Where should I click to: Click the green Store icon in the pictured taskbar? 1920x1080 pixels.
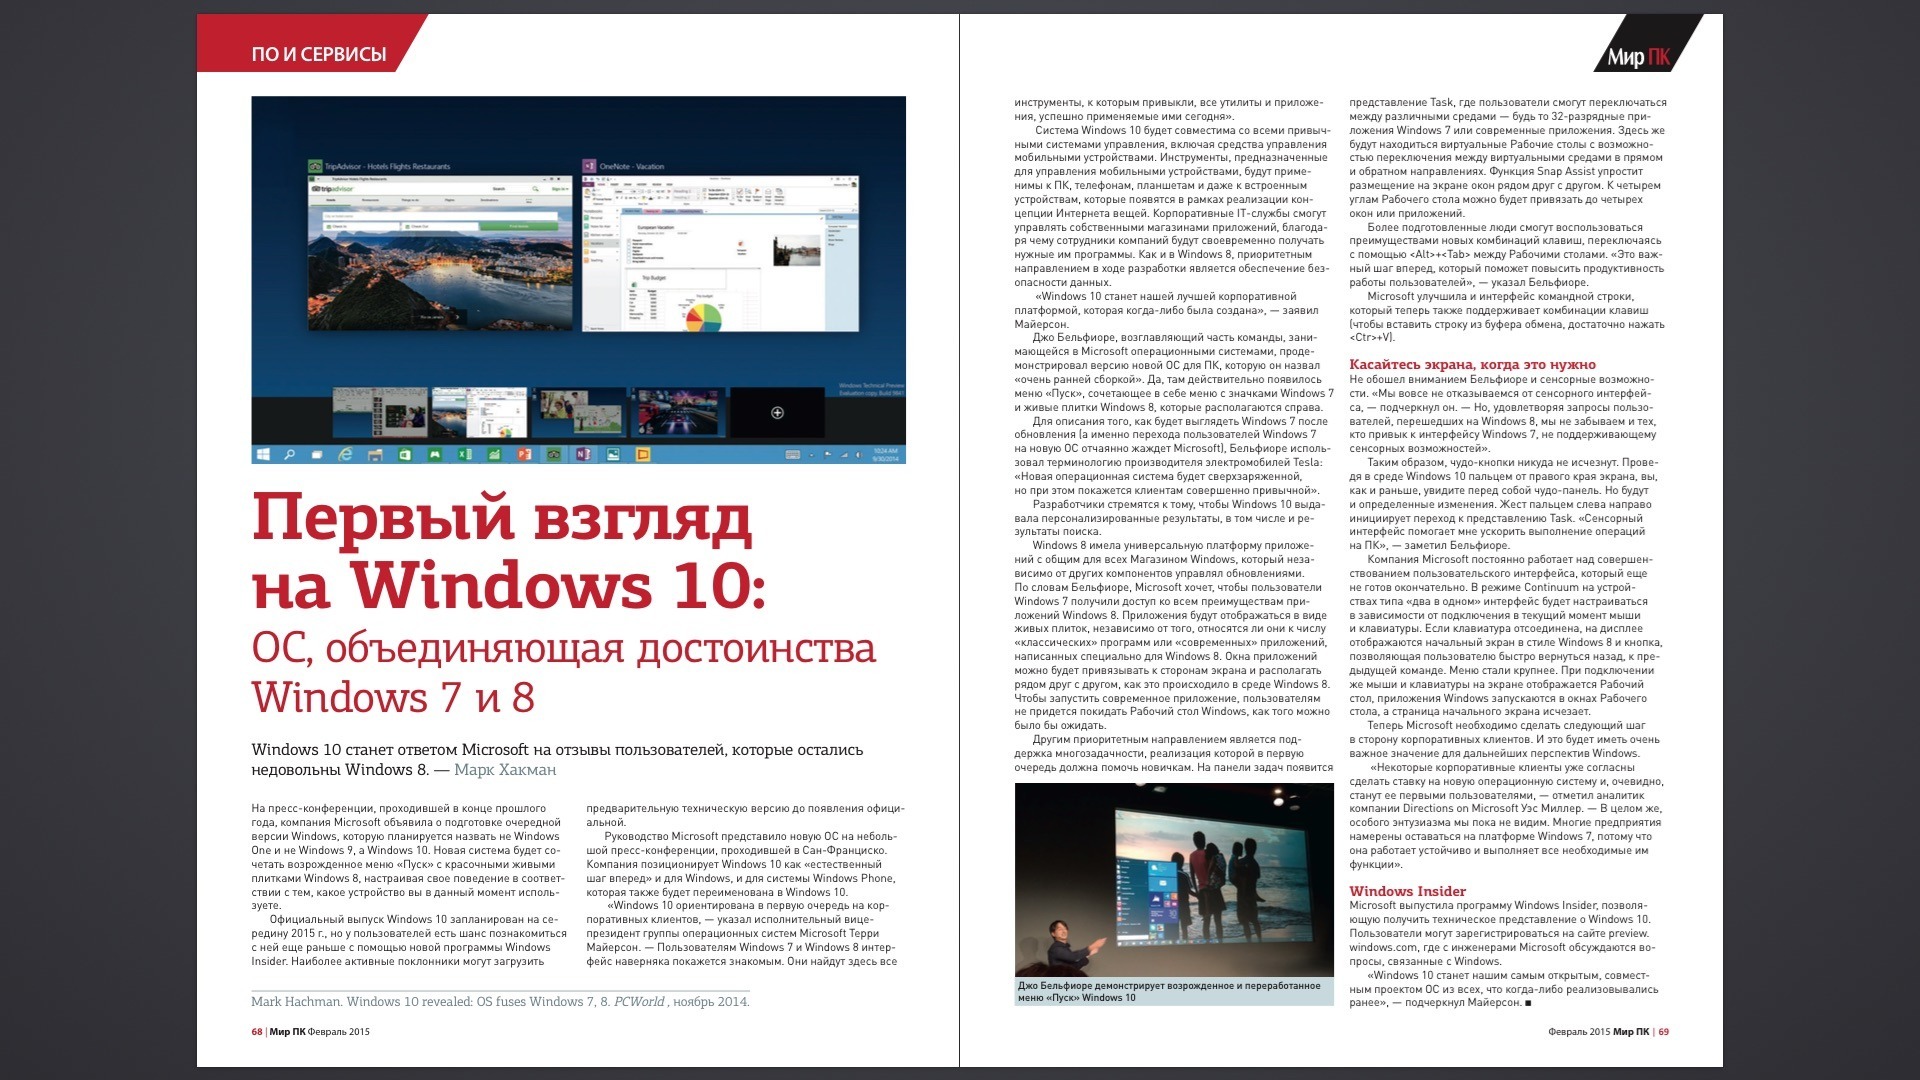click(405, 454)
